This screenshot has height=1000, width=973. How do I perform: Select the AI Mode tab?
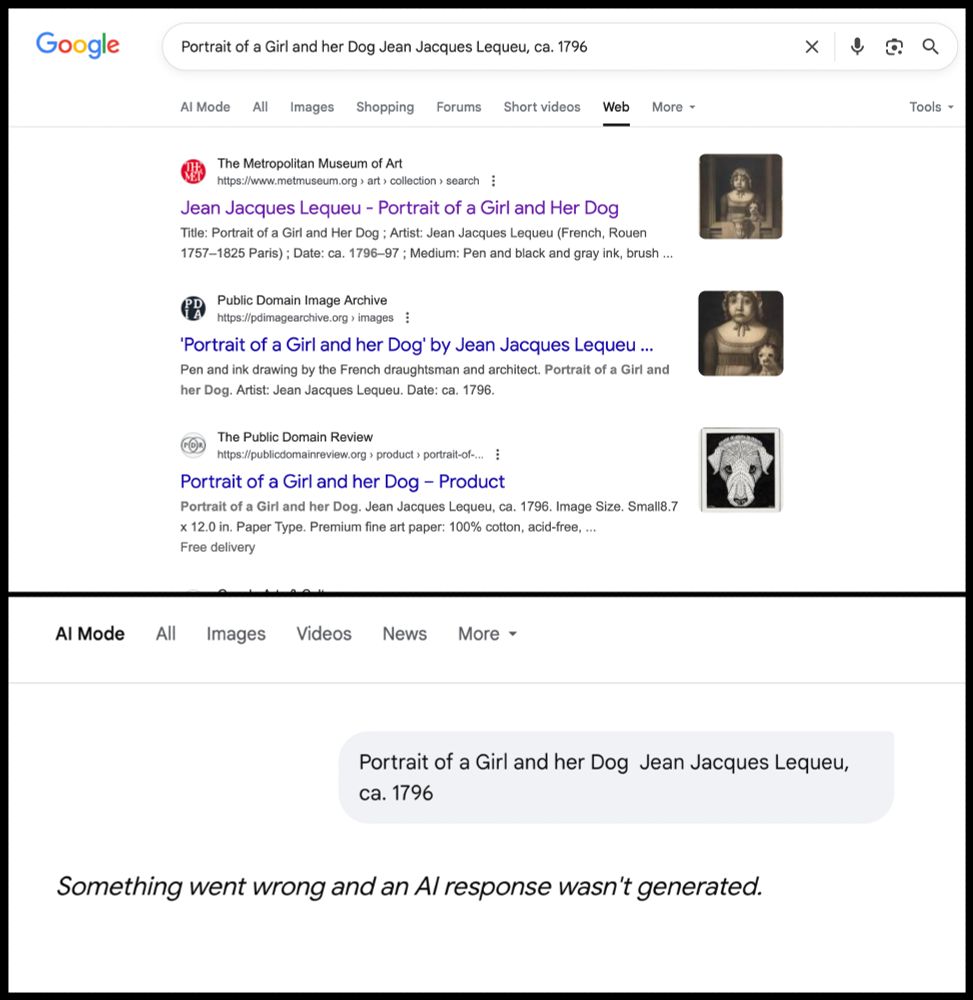pos(204,107)
